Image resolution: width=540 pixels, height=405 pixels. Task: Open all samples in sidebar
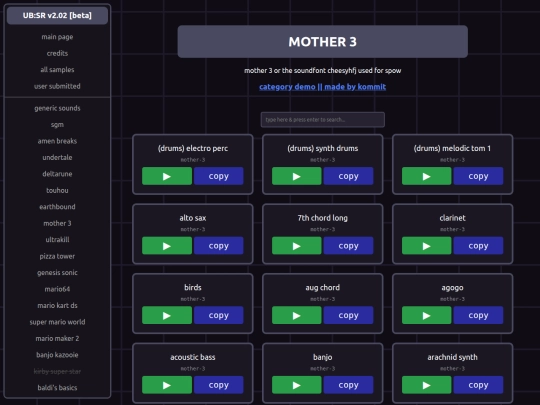coord(57,70)
